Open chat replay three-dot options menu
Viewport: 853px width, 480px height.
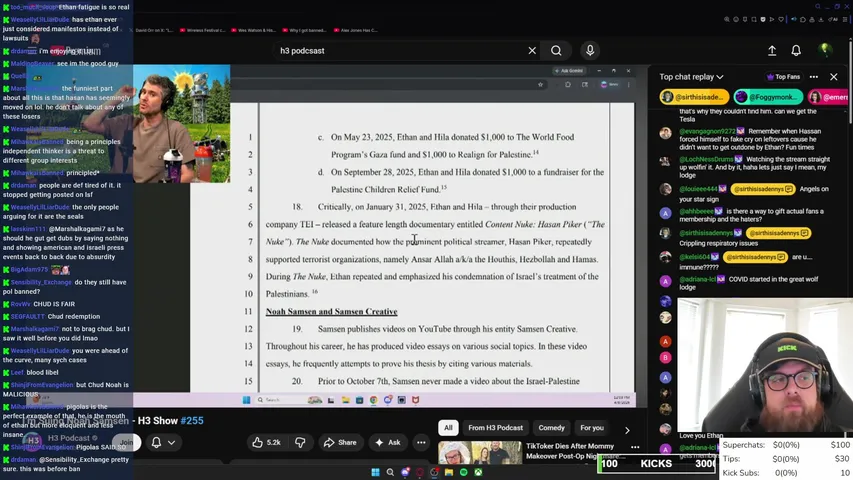[814, 77]
